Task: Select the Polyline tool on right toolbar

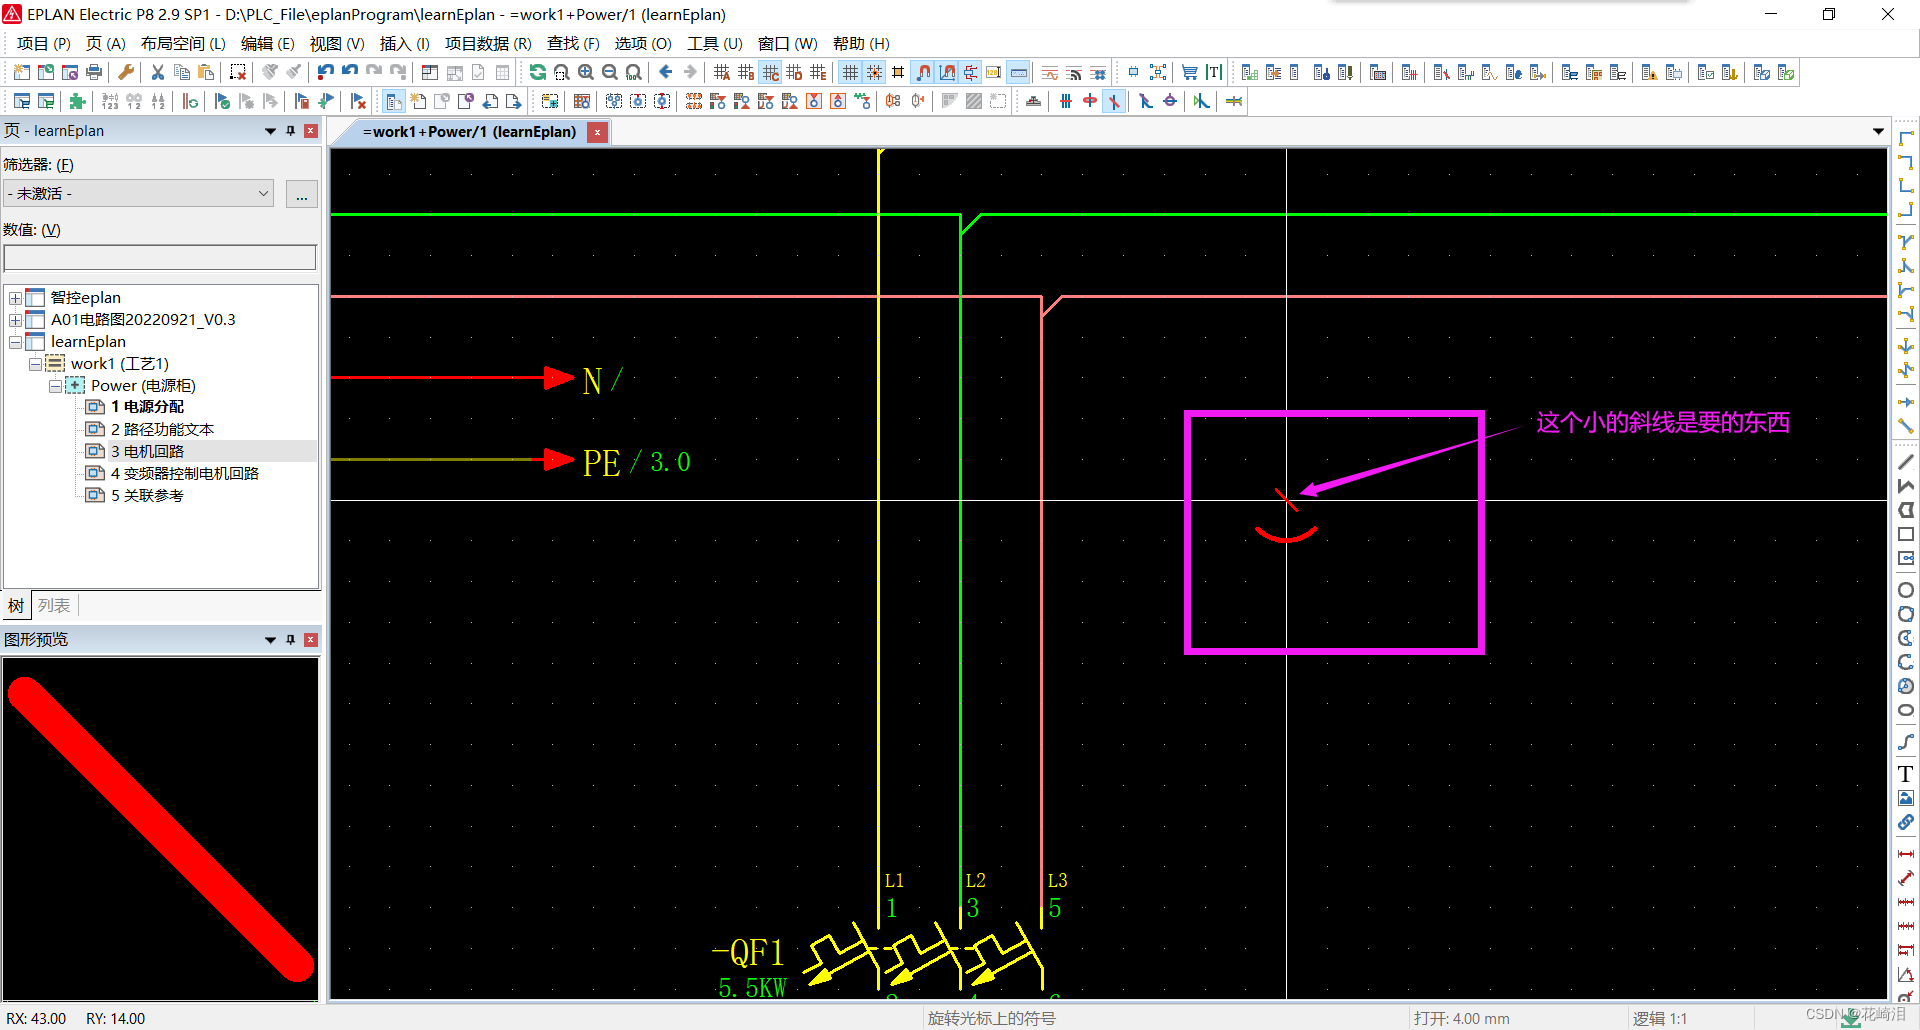Action: (1906, 485)
